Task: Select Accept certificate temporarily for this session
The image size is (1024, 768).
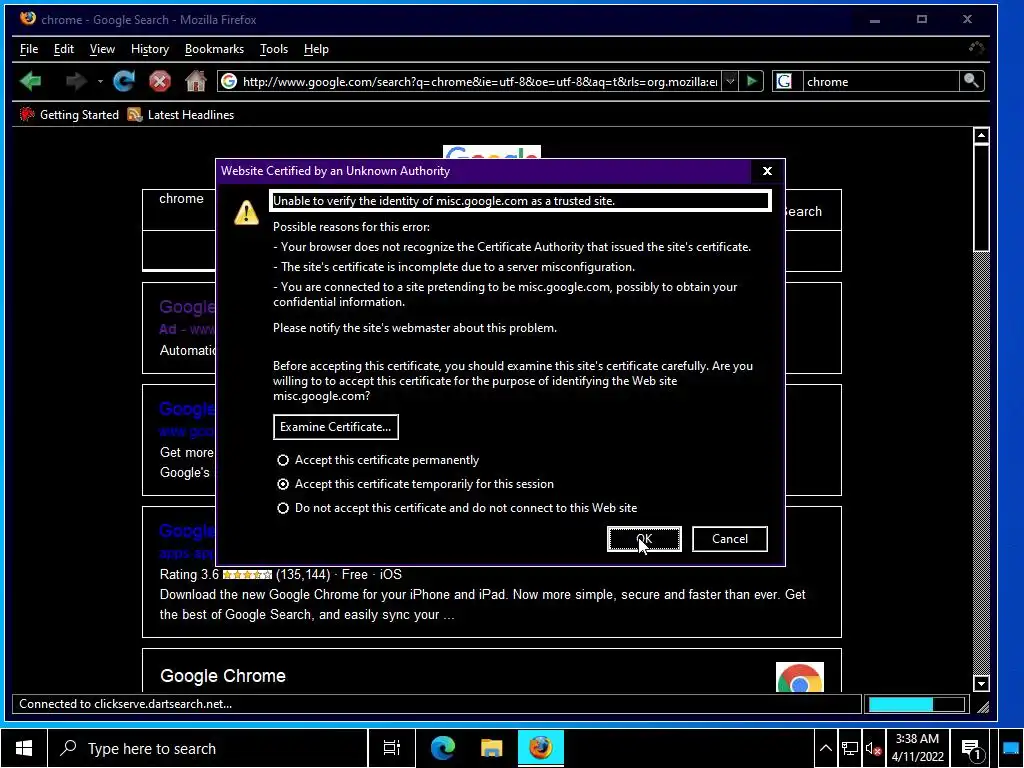Action: 415,484
